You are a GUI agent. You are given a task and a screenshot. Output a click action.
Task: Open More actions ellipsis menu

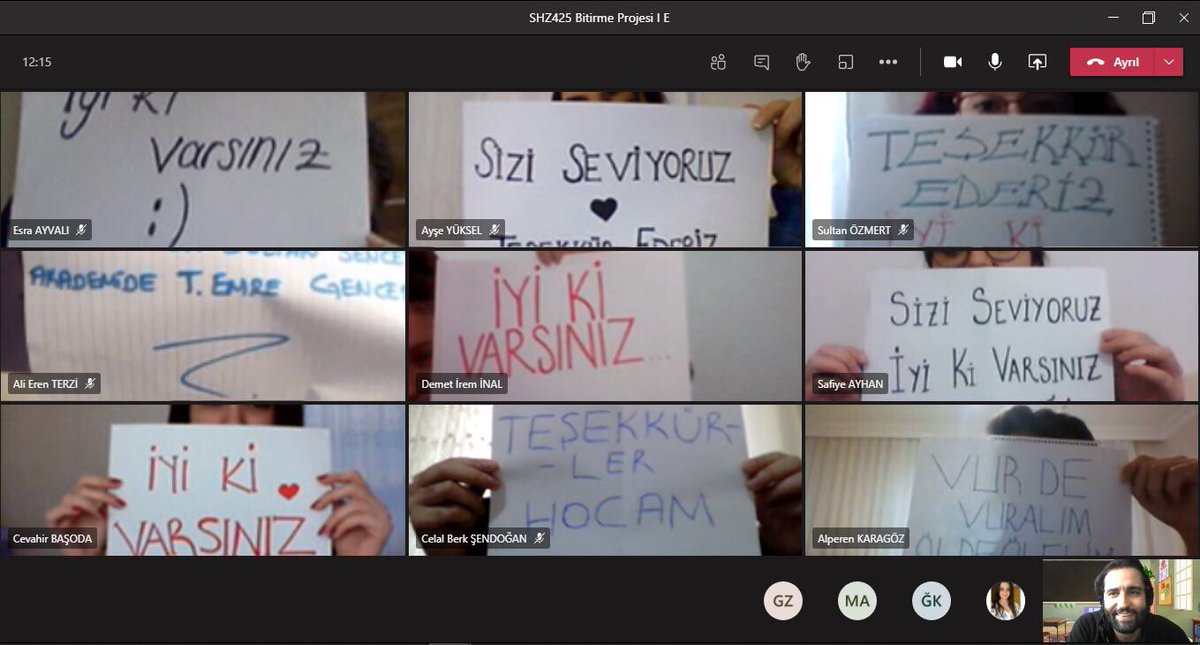click(x=888, y=62)
